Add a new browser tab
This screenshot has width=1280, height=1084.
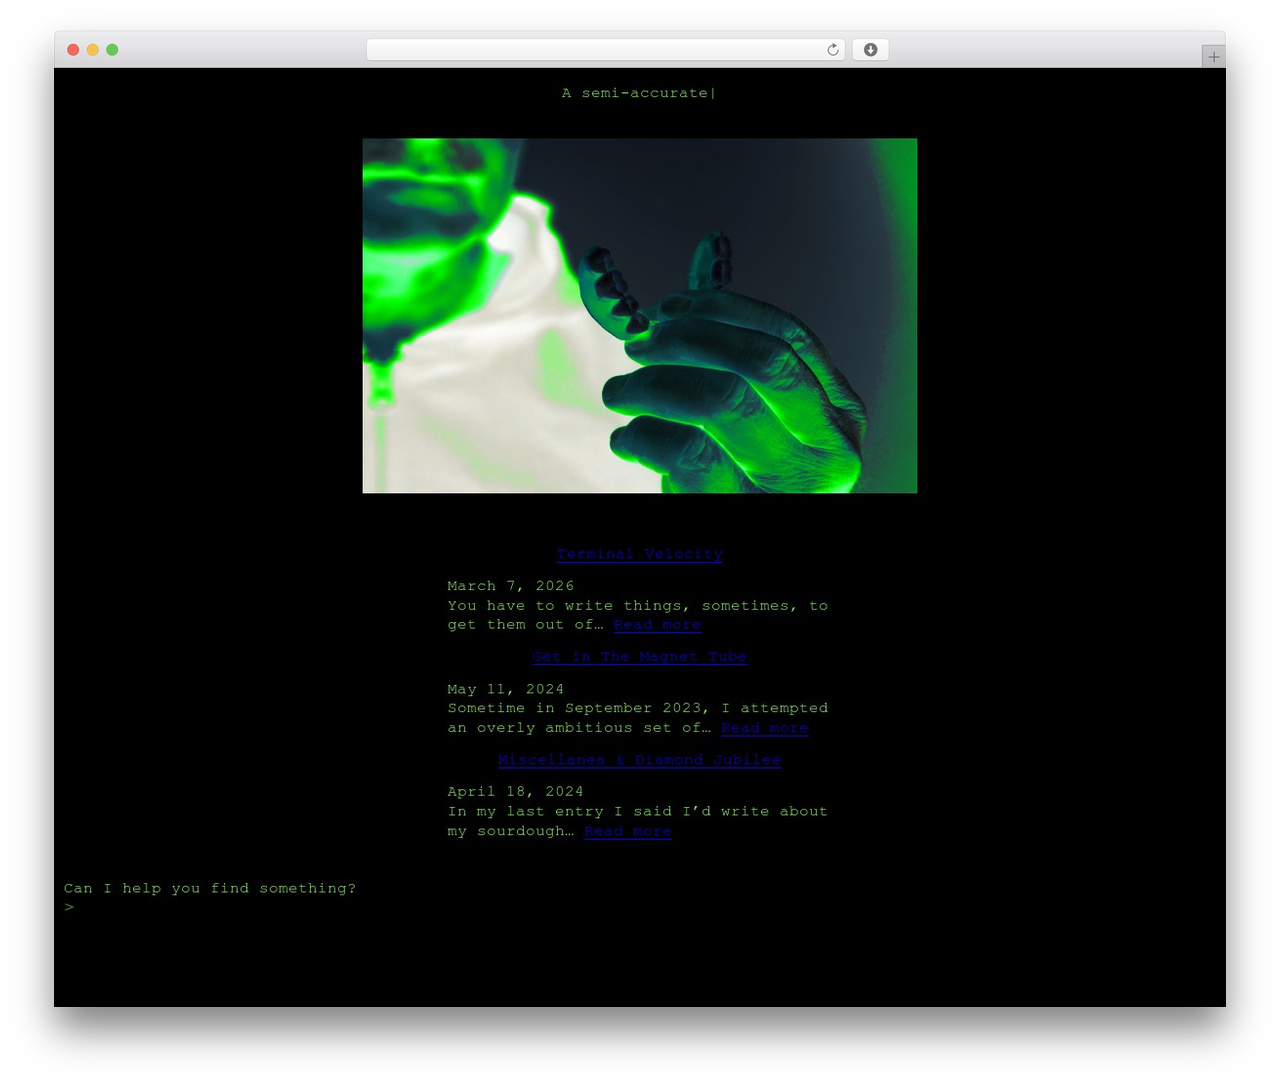click(1213, 57)
